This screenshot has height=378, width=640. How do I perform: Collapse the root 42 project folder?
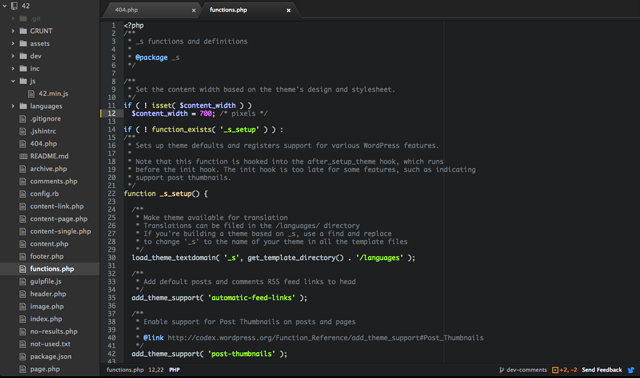tap(4, 6)
